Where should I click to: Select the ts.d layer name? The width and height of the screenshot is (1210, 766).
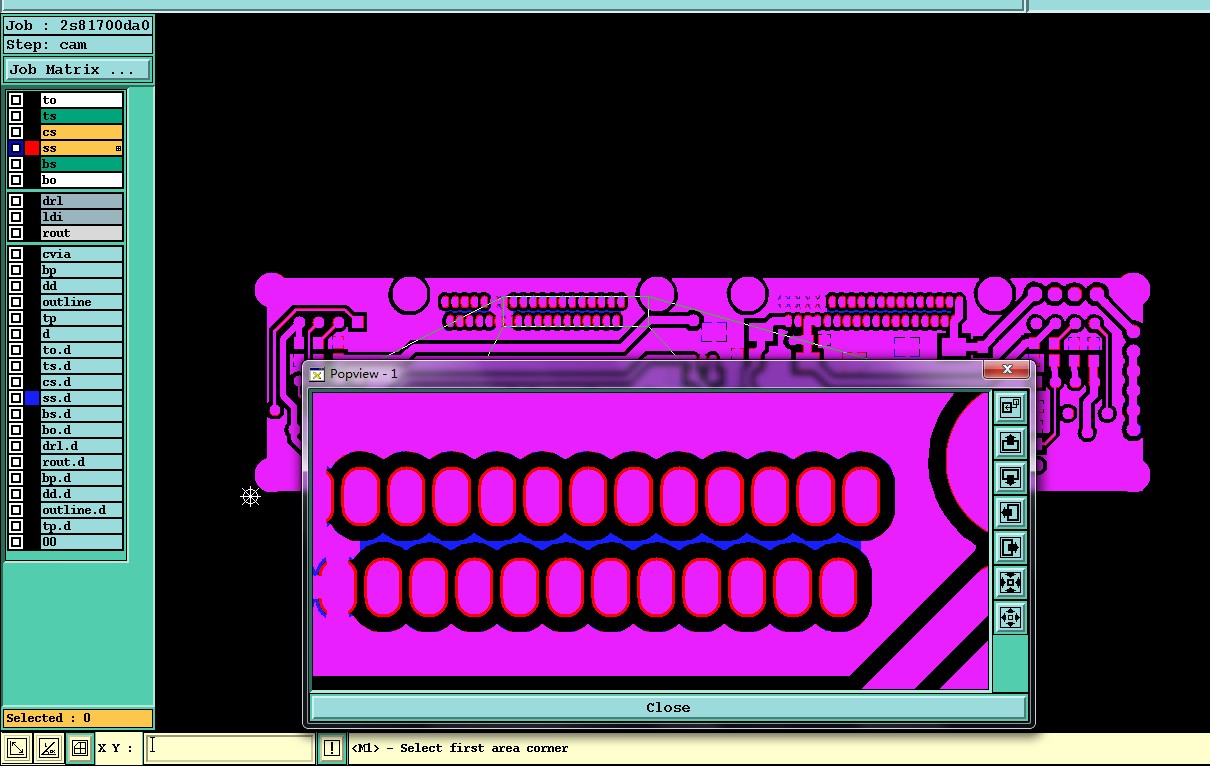pos(82,366)
